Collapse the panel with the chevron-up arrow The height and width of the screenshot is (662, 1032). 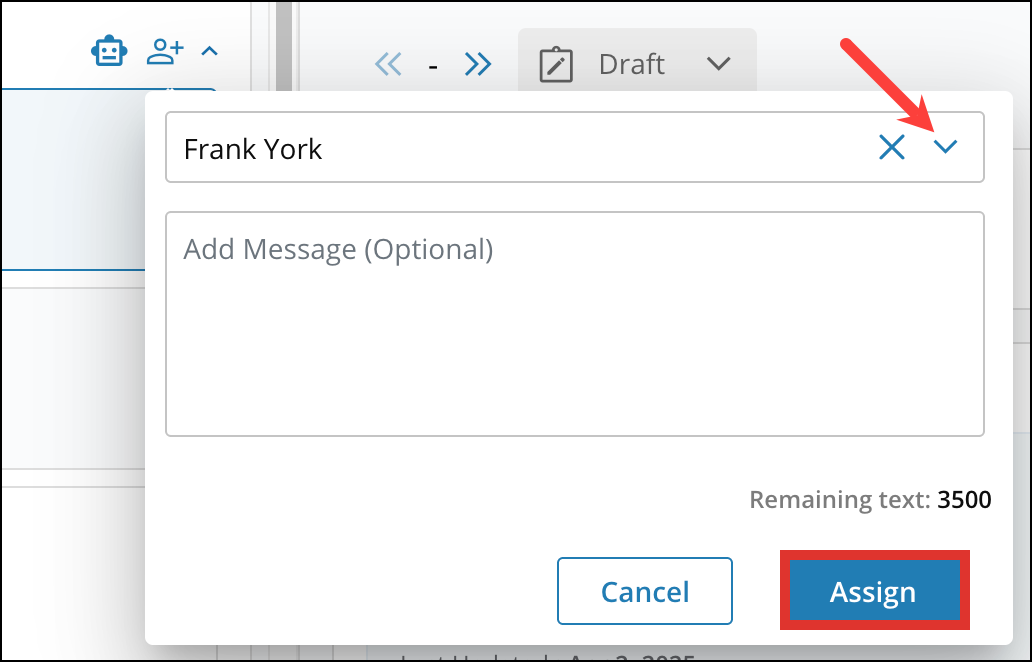tap(209, 50)
